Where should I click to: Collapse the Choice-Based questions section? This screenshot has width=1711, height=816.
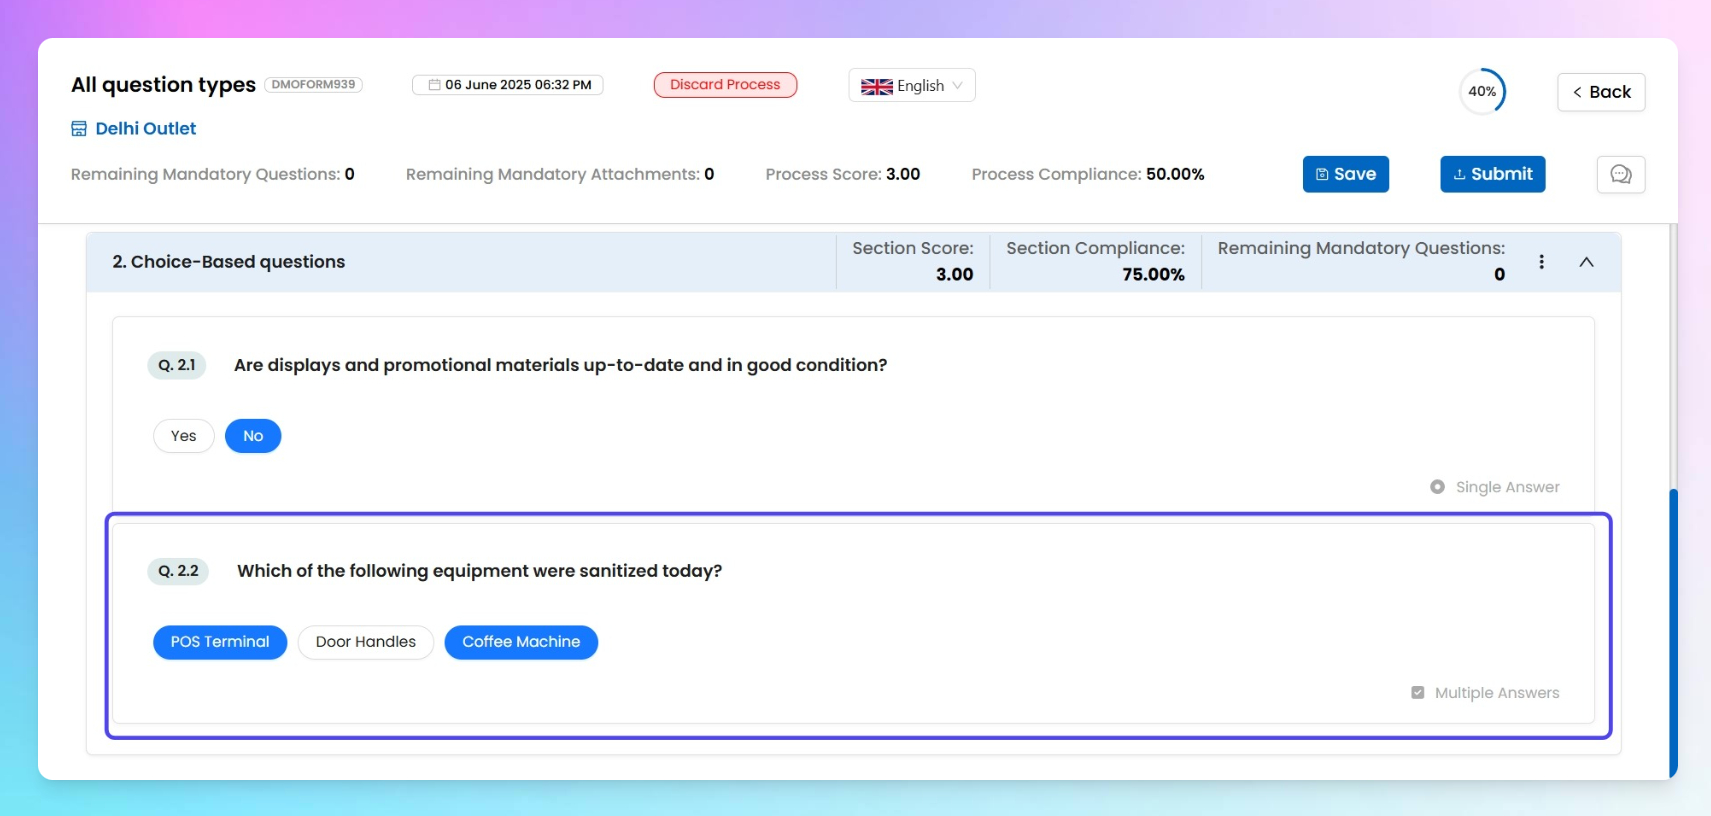1586,262
